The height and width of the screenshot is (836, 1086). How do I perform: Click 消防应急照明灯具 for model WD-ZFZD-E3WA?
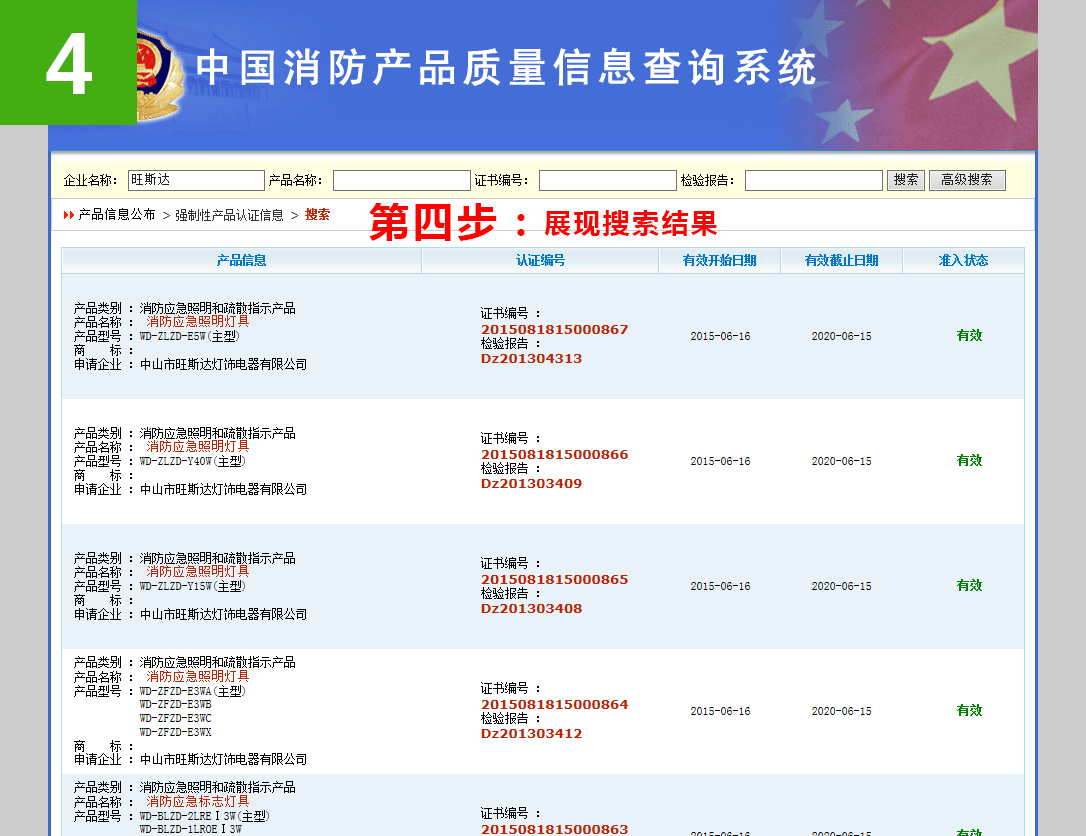pos(197,676)
